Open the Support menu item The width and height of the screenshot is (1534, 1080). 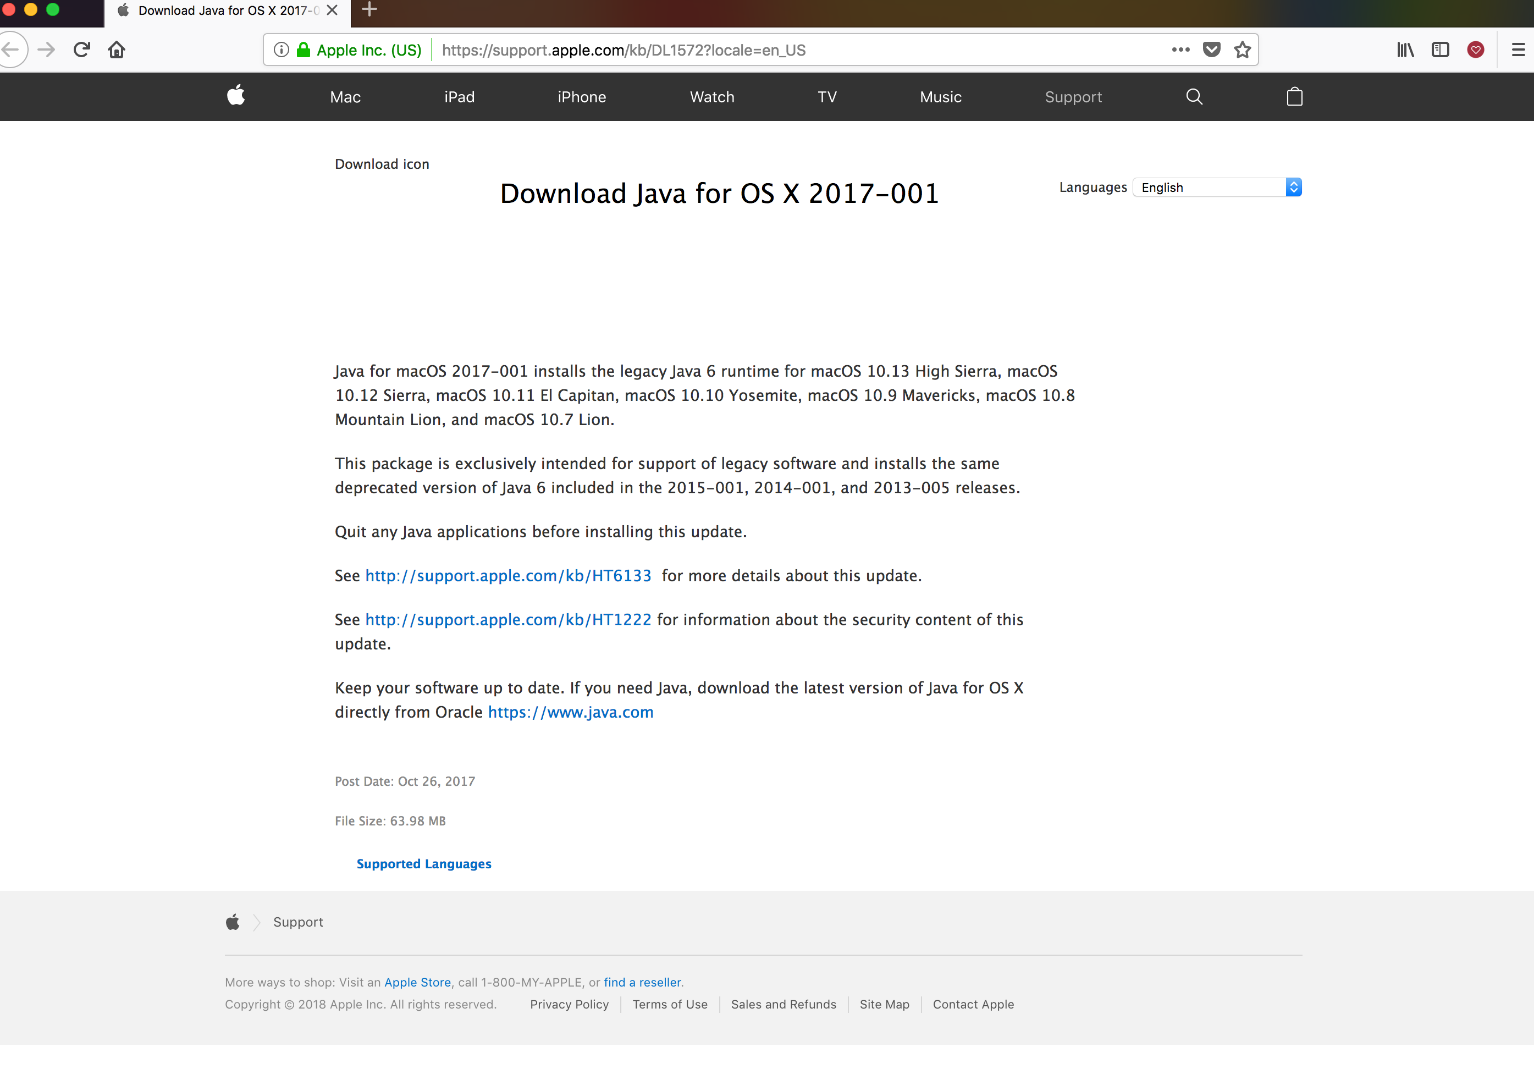coord(1074,97)
